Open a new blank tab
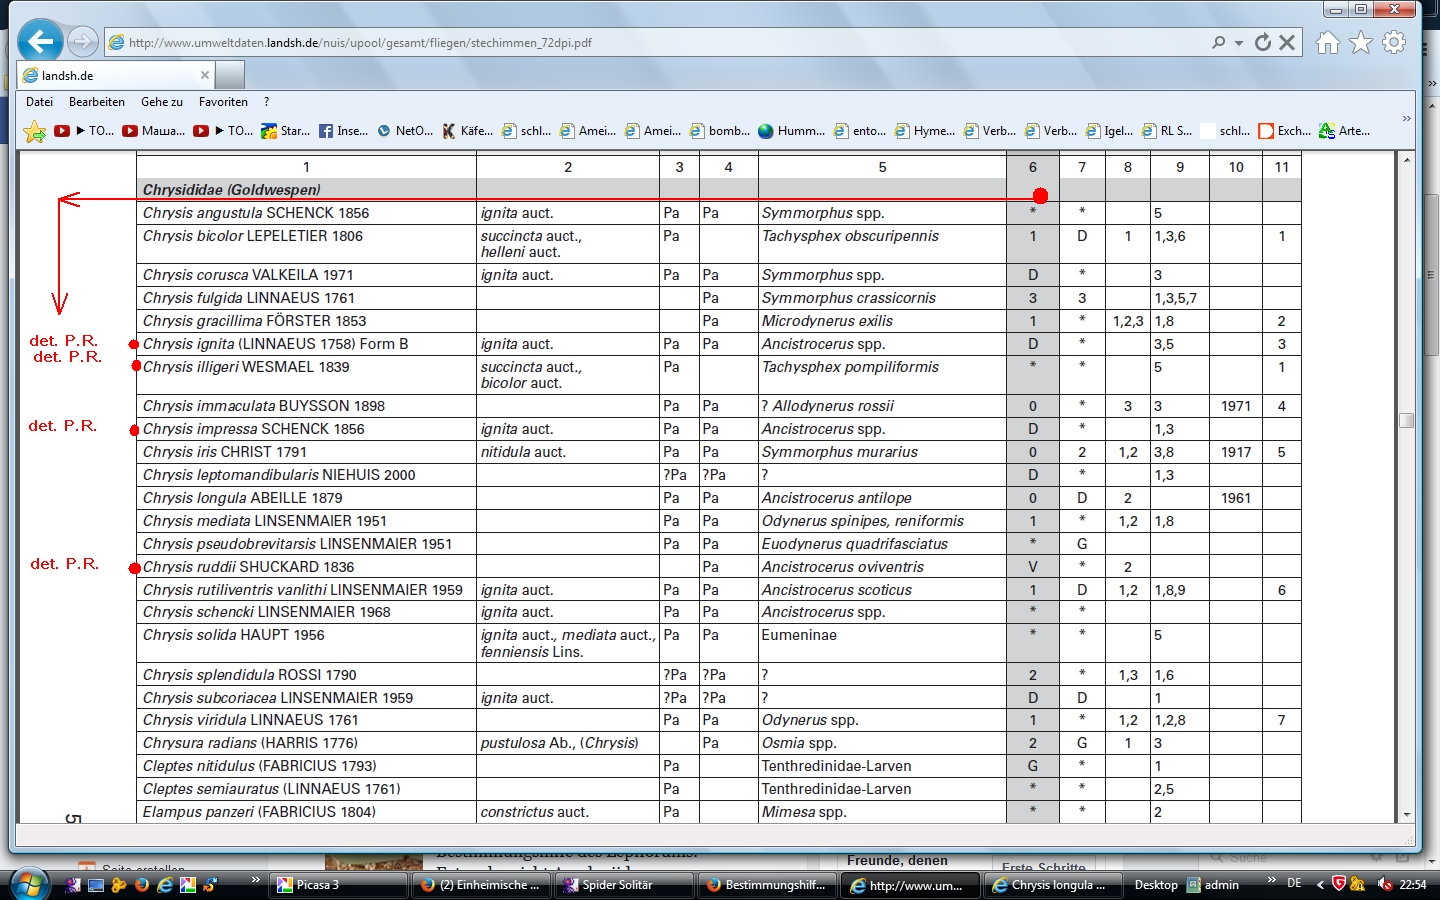 pyautogui.click(x=230, y=75)
